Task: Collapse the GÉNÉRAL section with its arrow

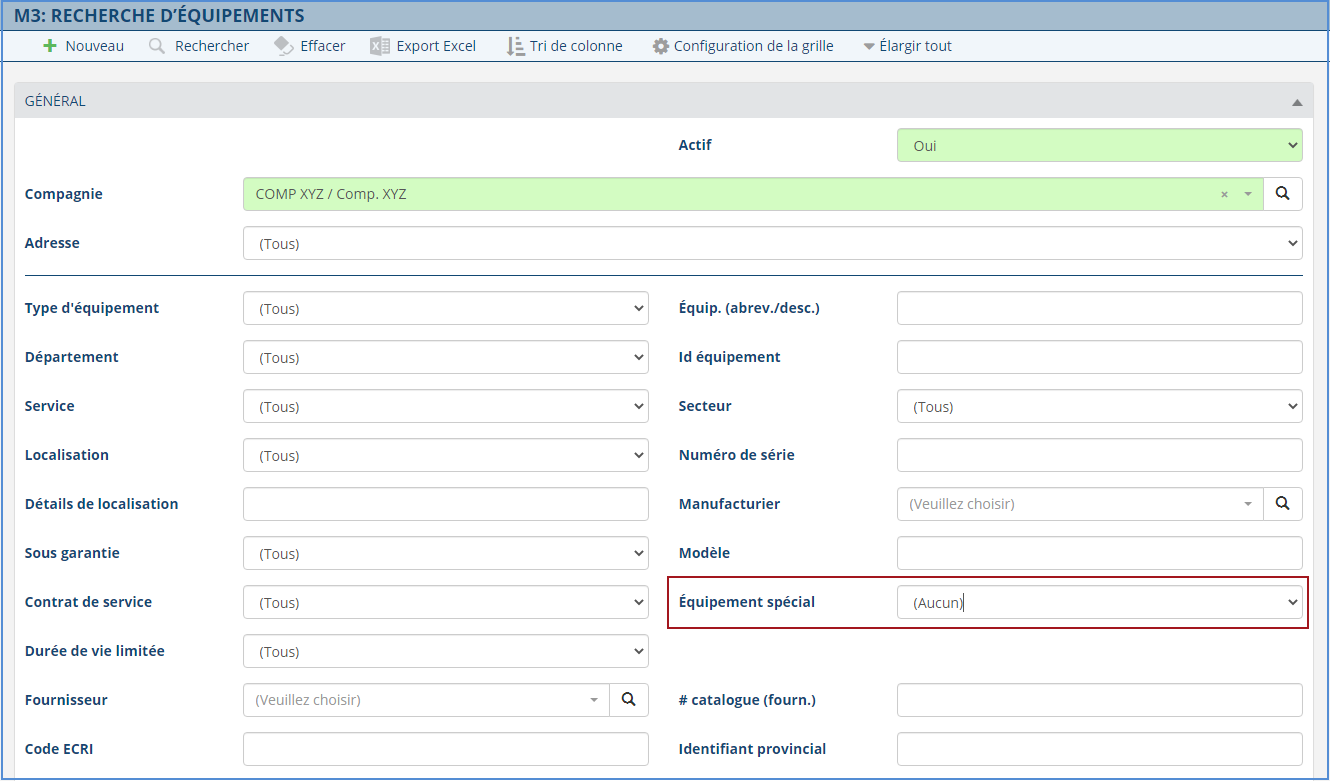Action: click(x=1297, y=102)
